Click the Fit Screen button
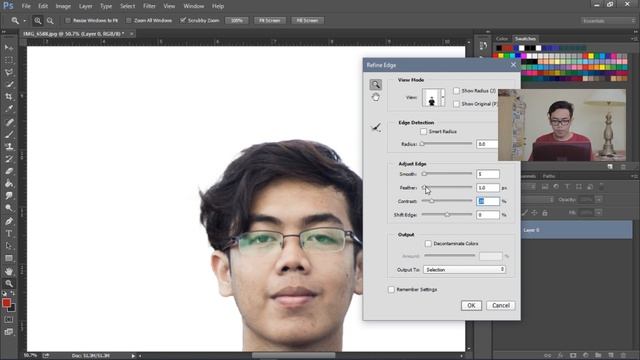The image size is (640, 360). 269,20
